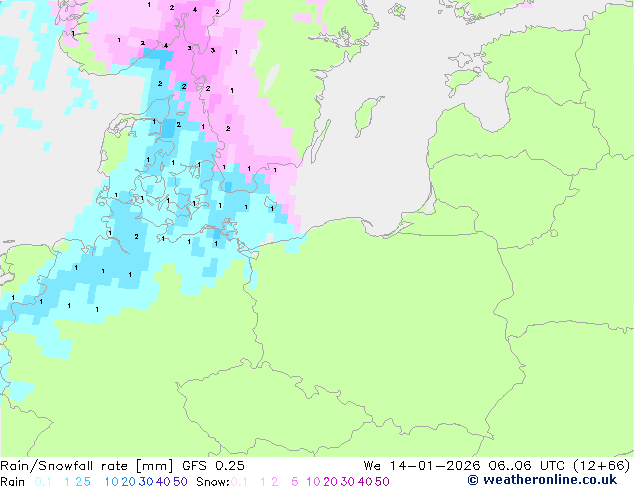Select the "GFS 0.25" model label
Image resolution: width=634 pixels, height=490 pixels.
[213, 466]
